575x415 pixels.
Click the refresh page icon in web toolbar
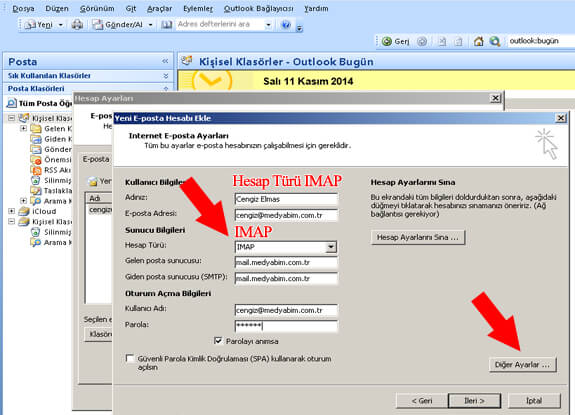[458, 41]
